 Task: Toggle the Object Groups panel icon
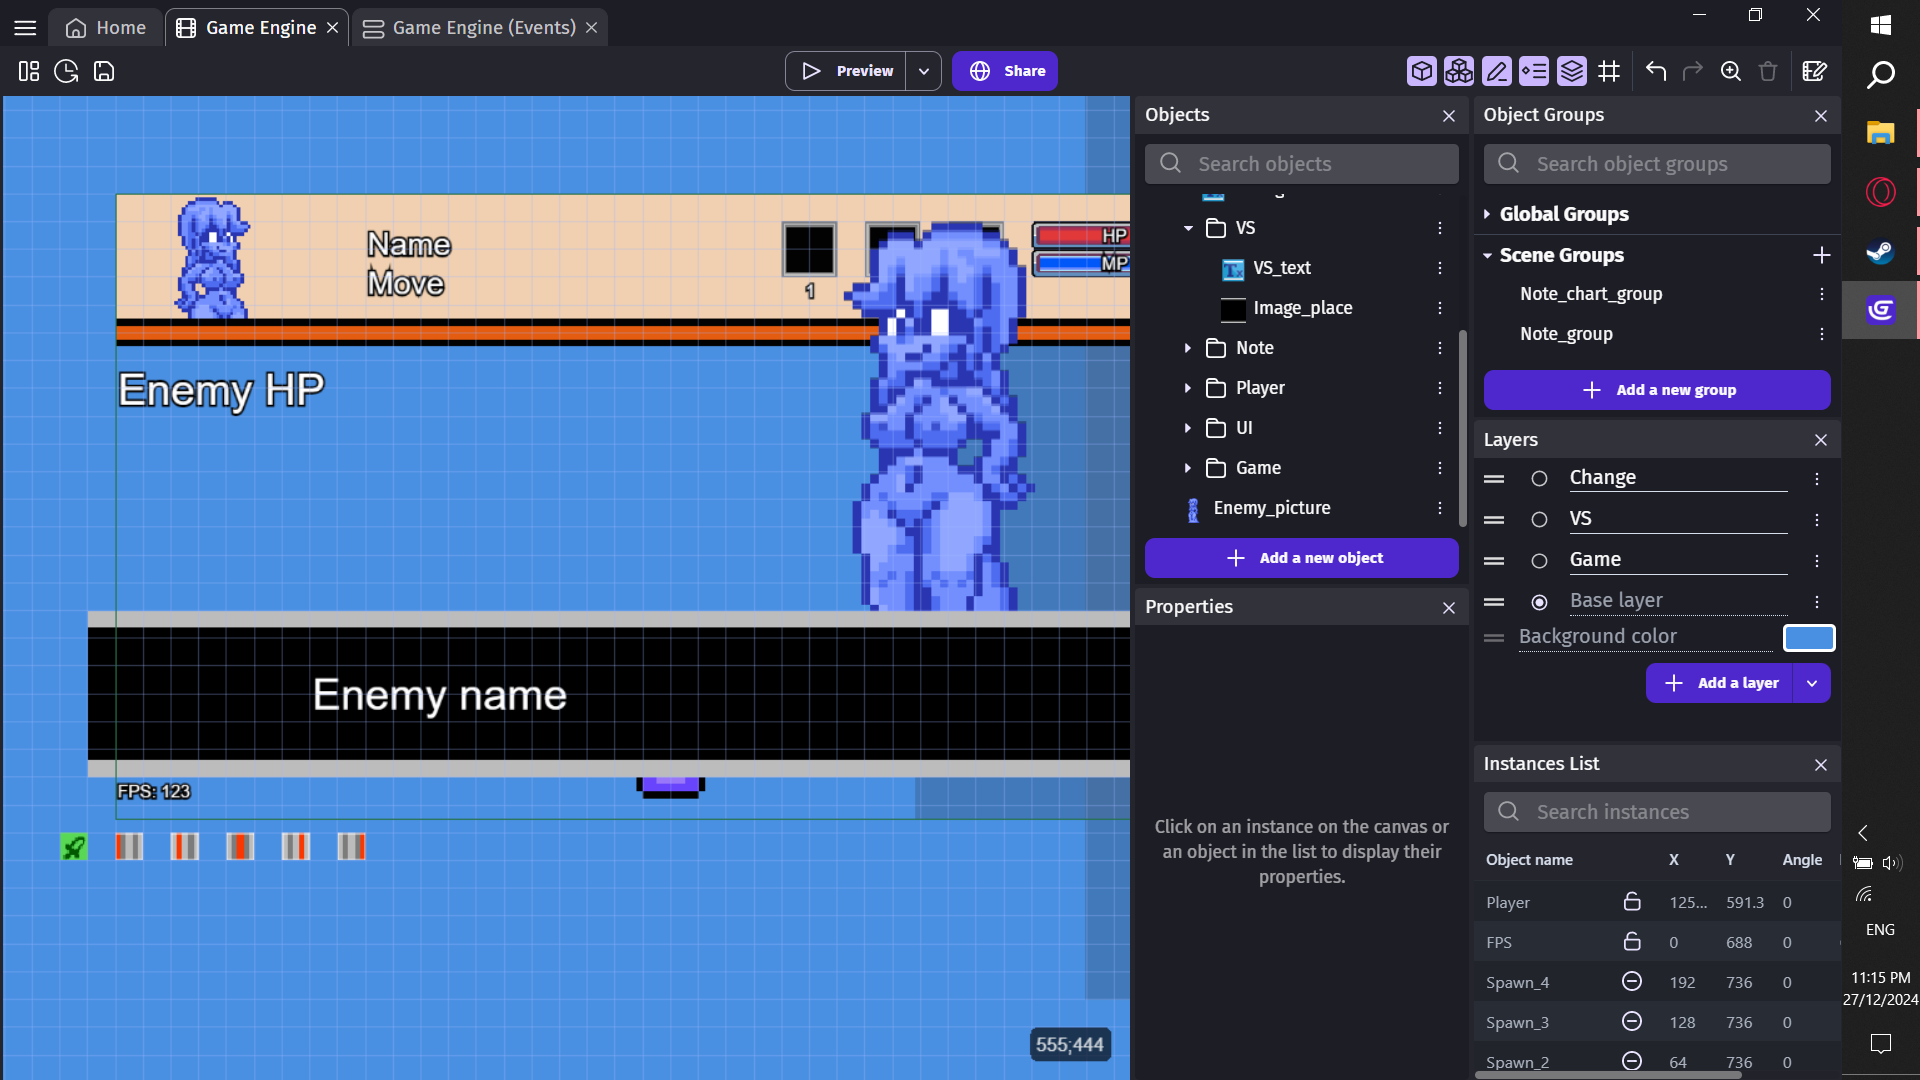point(1459,71)
